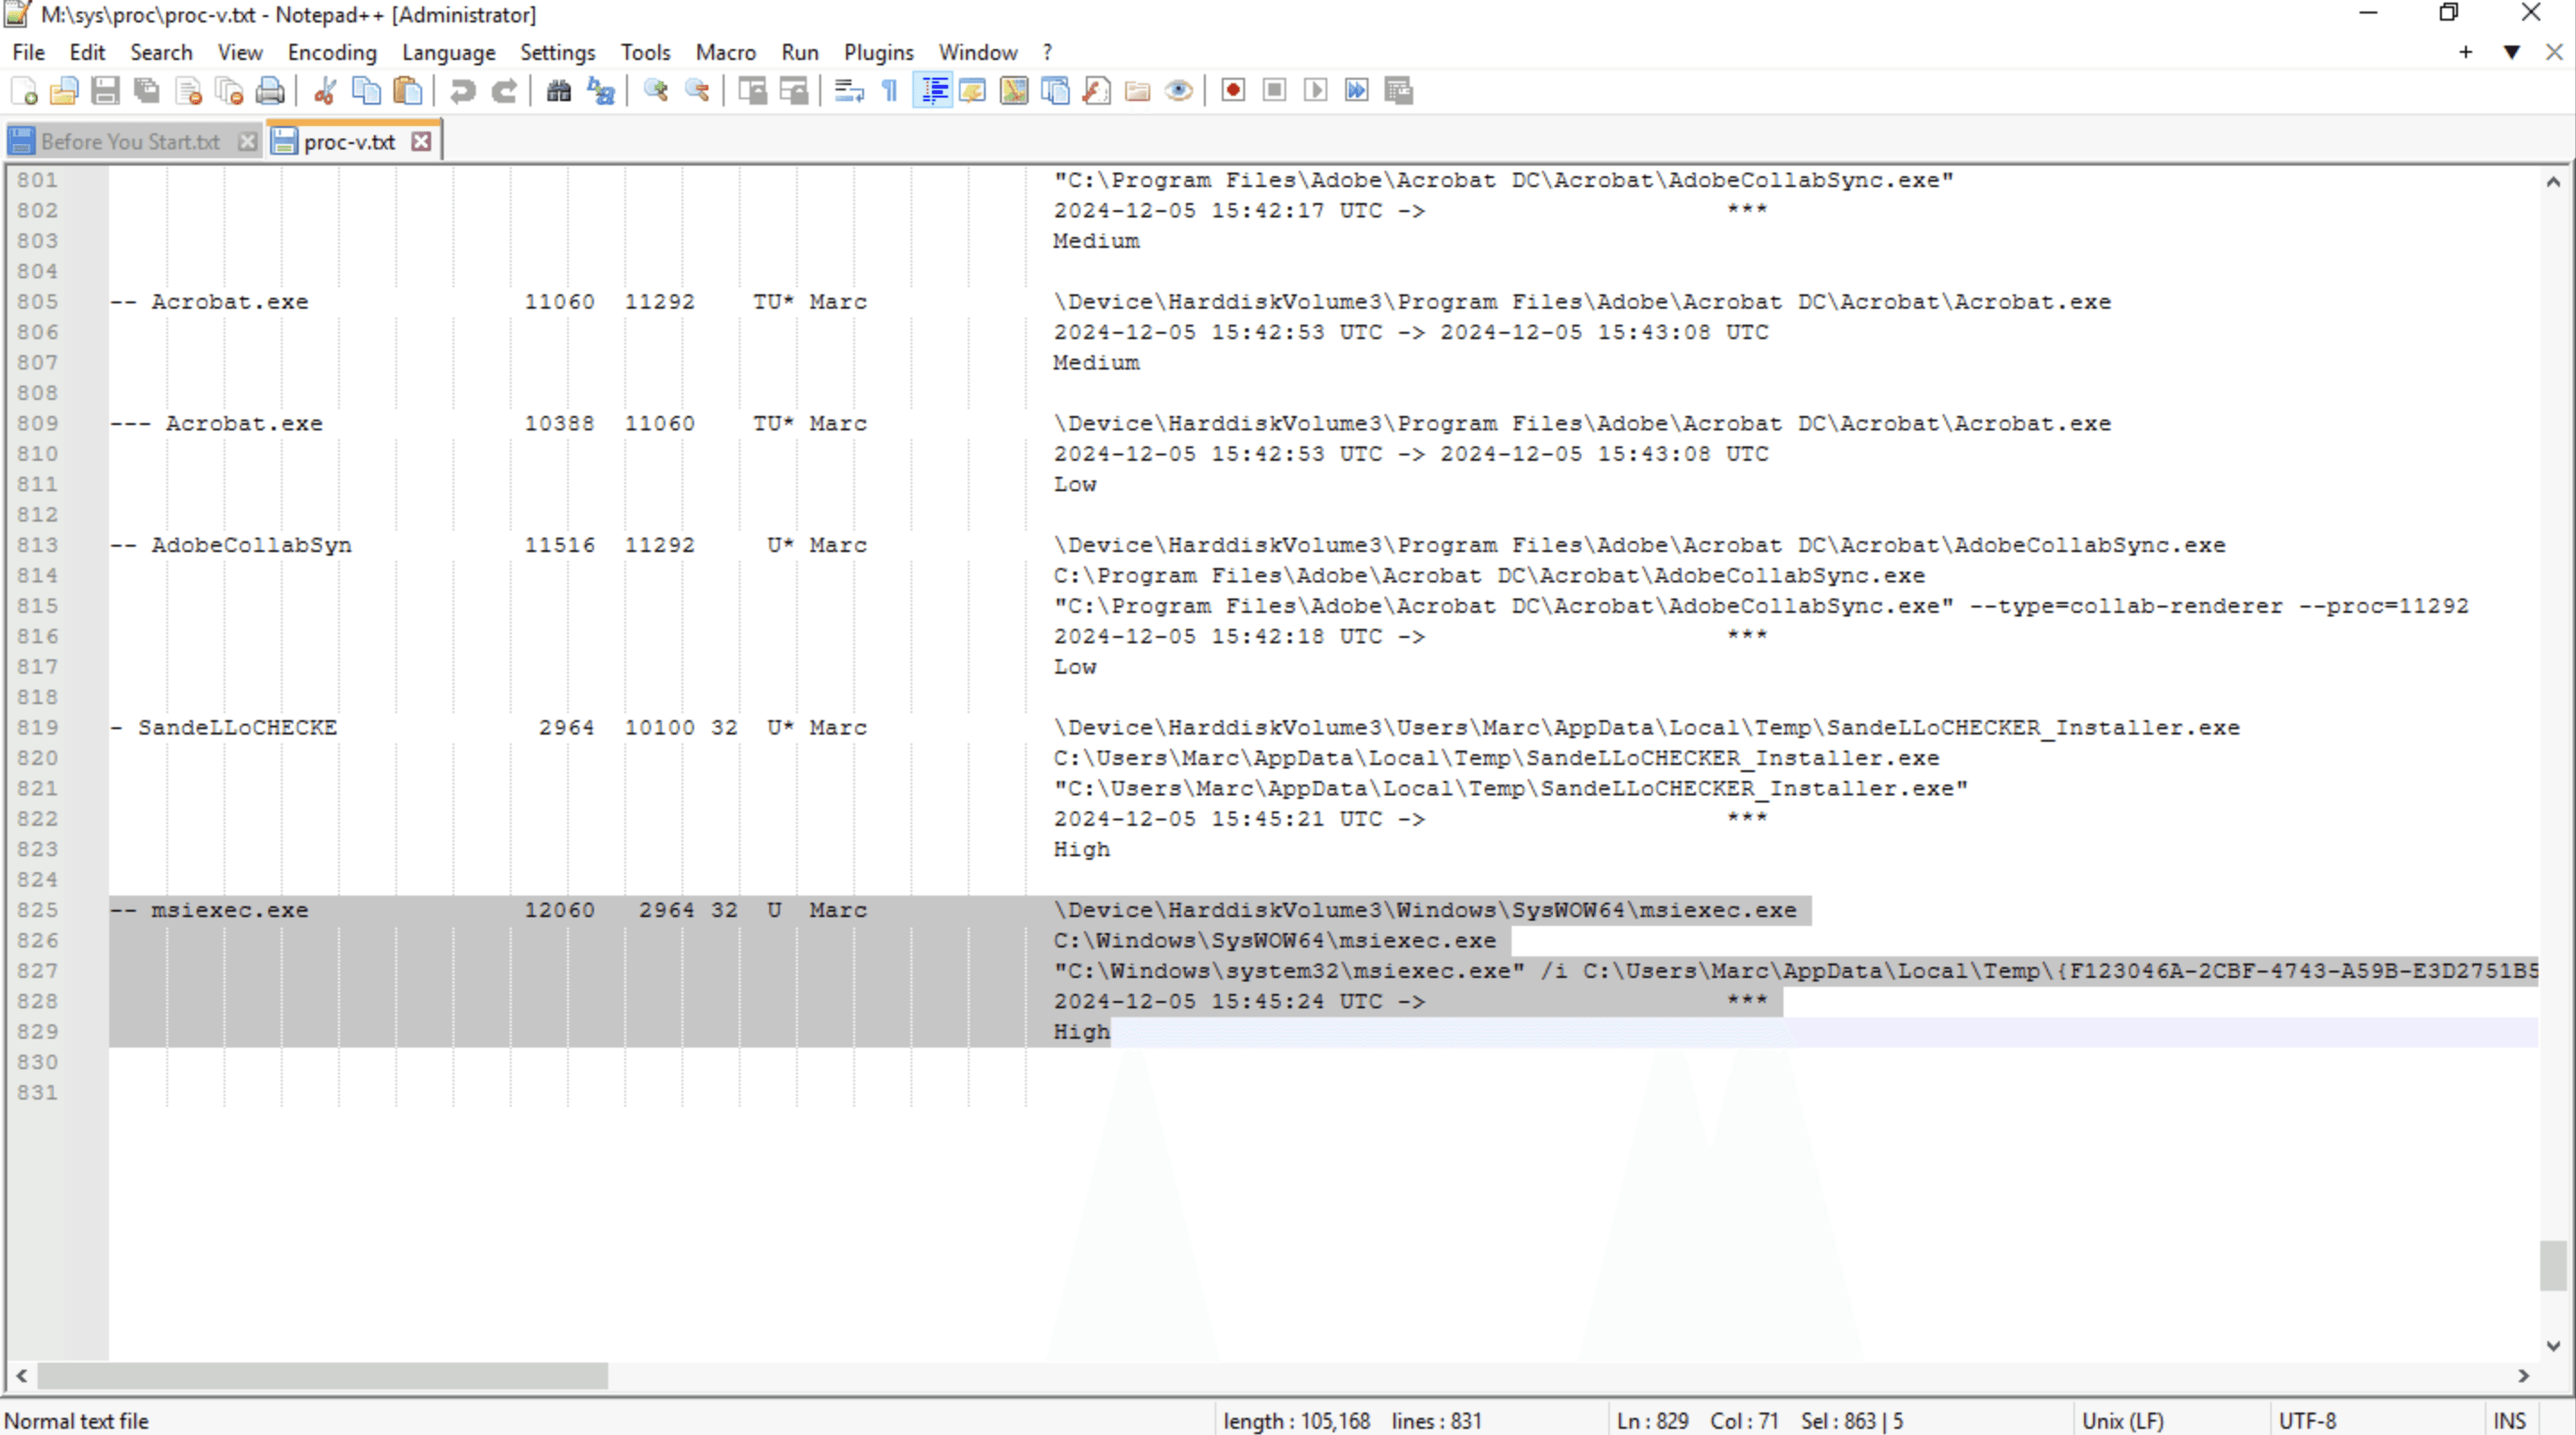The image size is (2576, 1435).
Task: Click the plus button to add new tab
Action: 2465,52
